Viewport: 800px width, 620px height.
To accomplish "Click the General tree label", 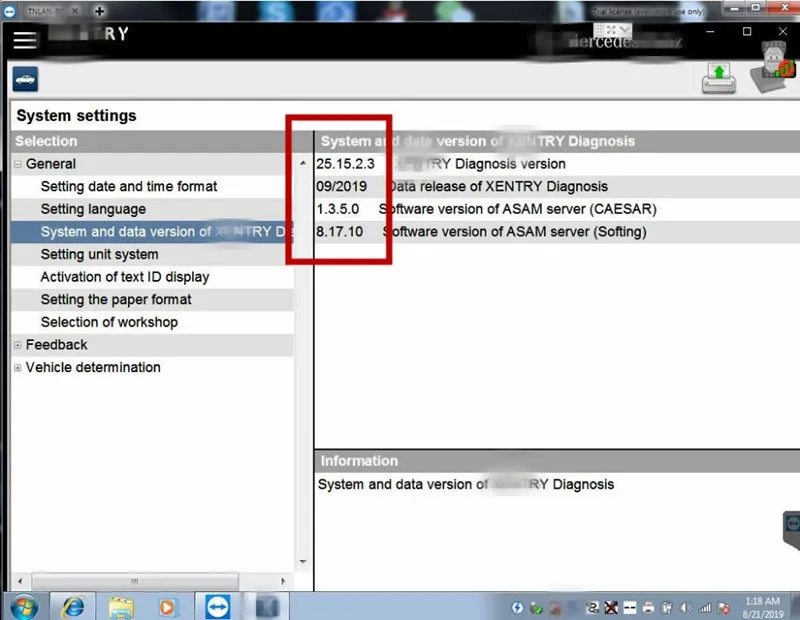I will (x=51, y=164).
